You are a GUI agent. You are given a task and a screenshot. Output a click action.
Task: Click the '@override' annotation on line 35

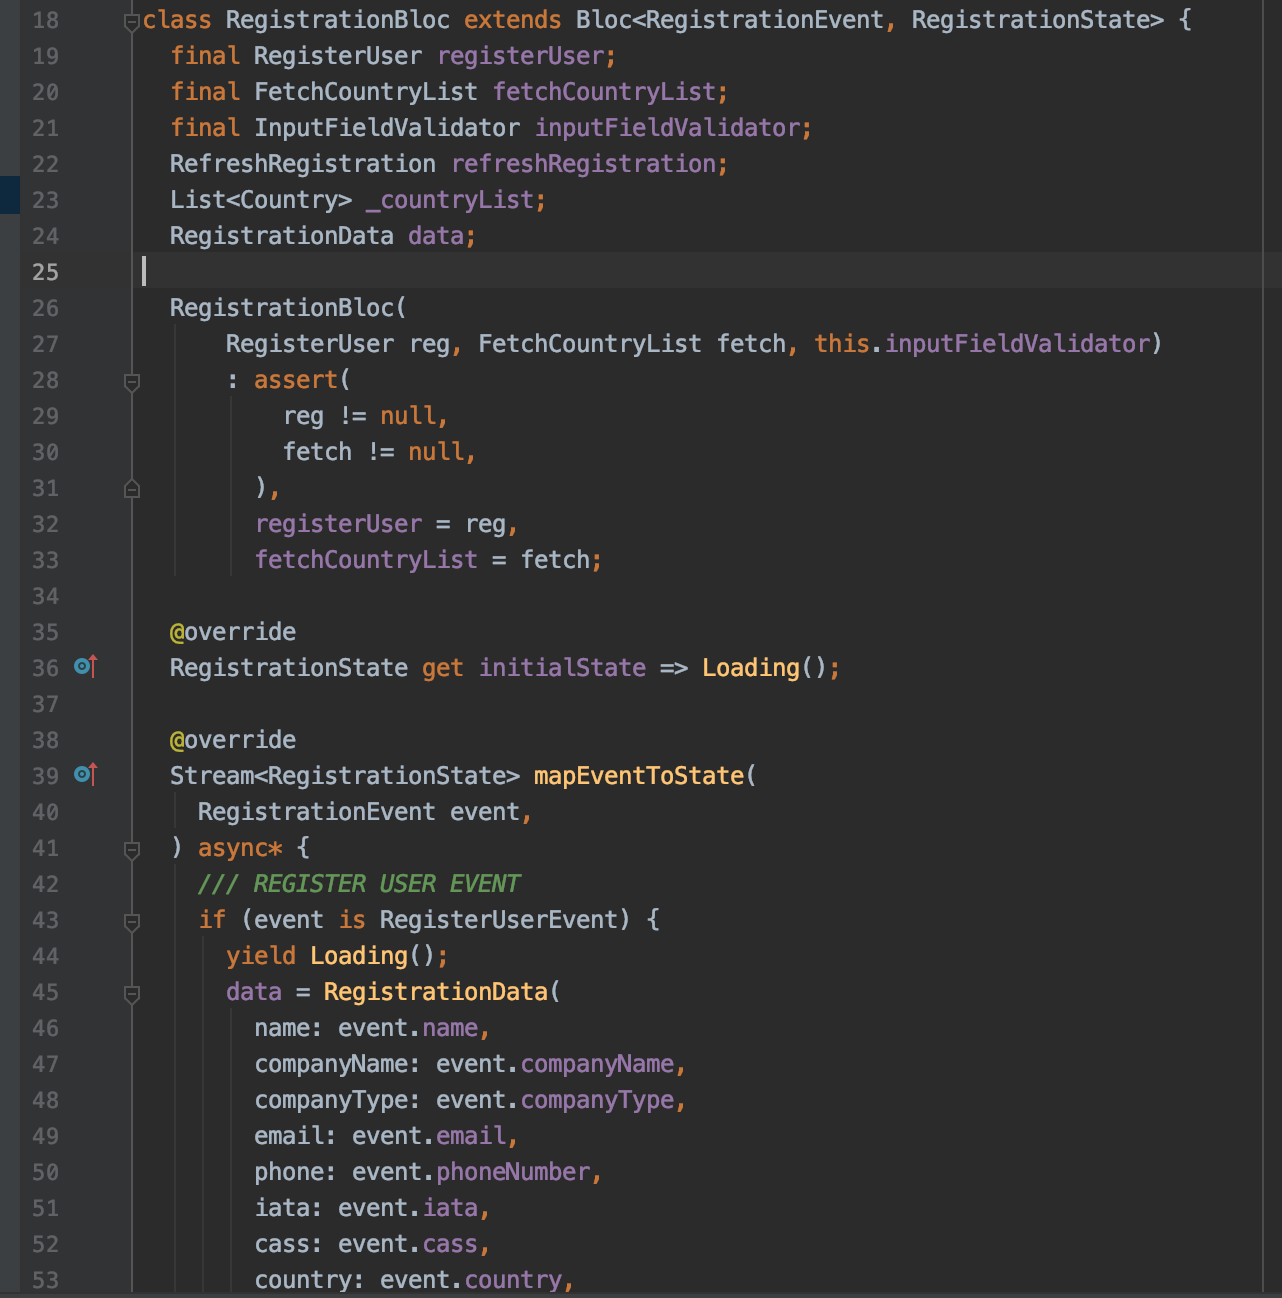(x=233, y=632)
